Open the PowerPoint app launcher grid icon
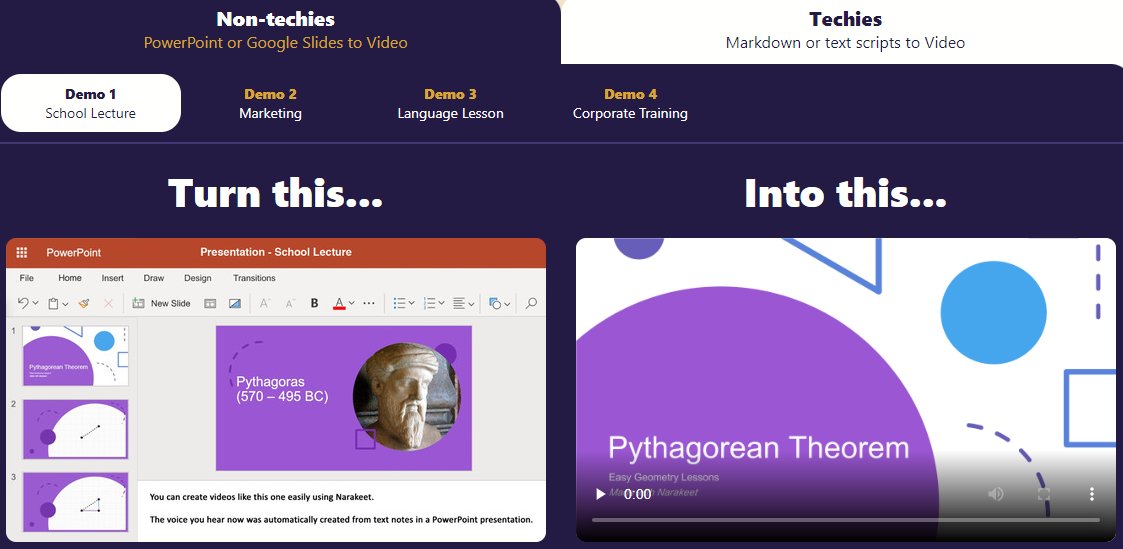Screen dimensions: 1123x549 pos(21,252)
